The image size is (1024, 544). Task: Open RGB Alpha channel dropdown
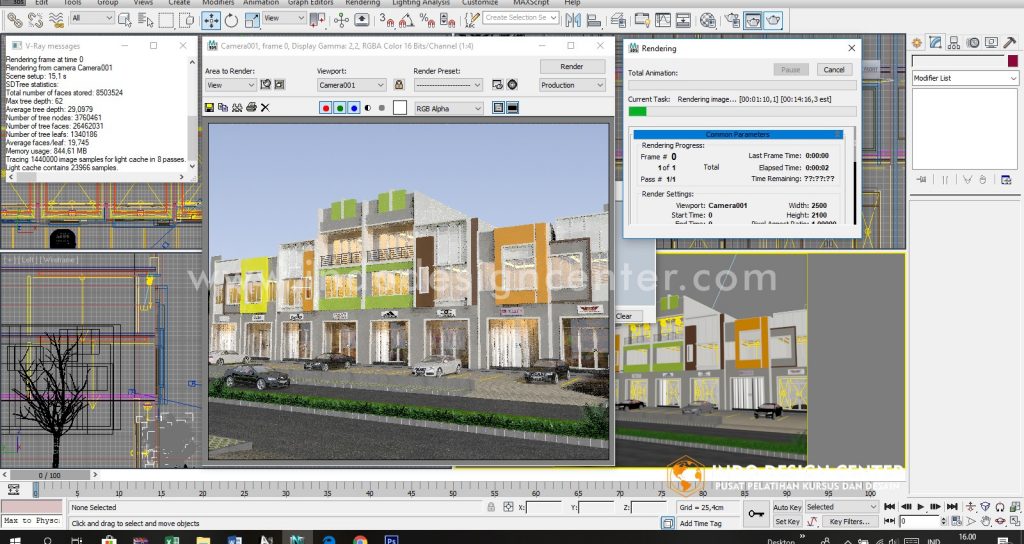448,108
